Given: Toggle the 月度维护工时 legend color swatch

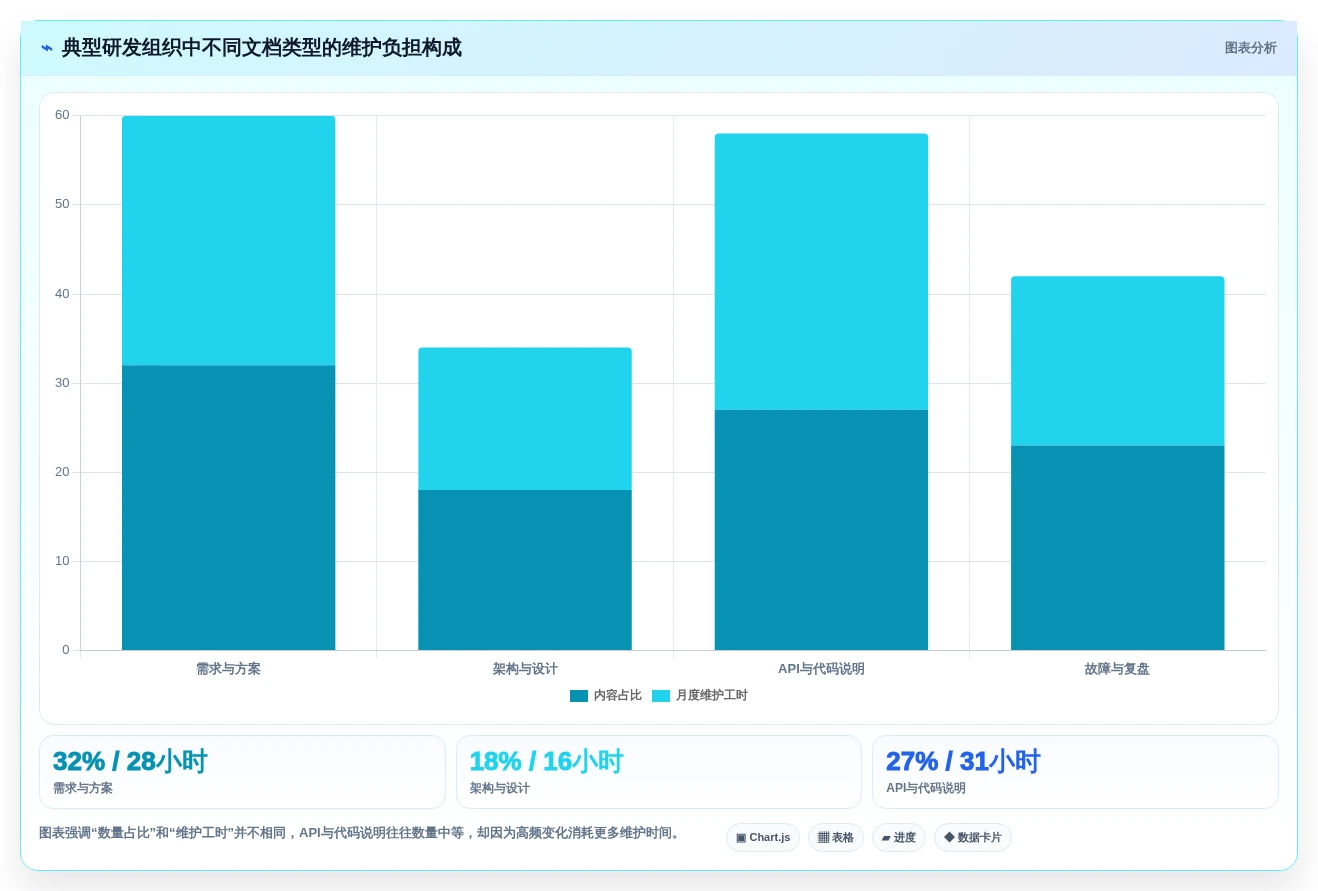Looking at the screenshot, I should 661,696.
